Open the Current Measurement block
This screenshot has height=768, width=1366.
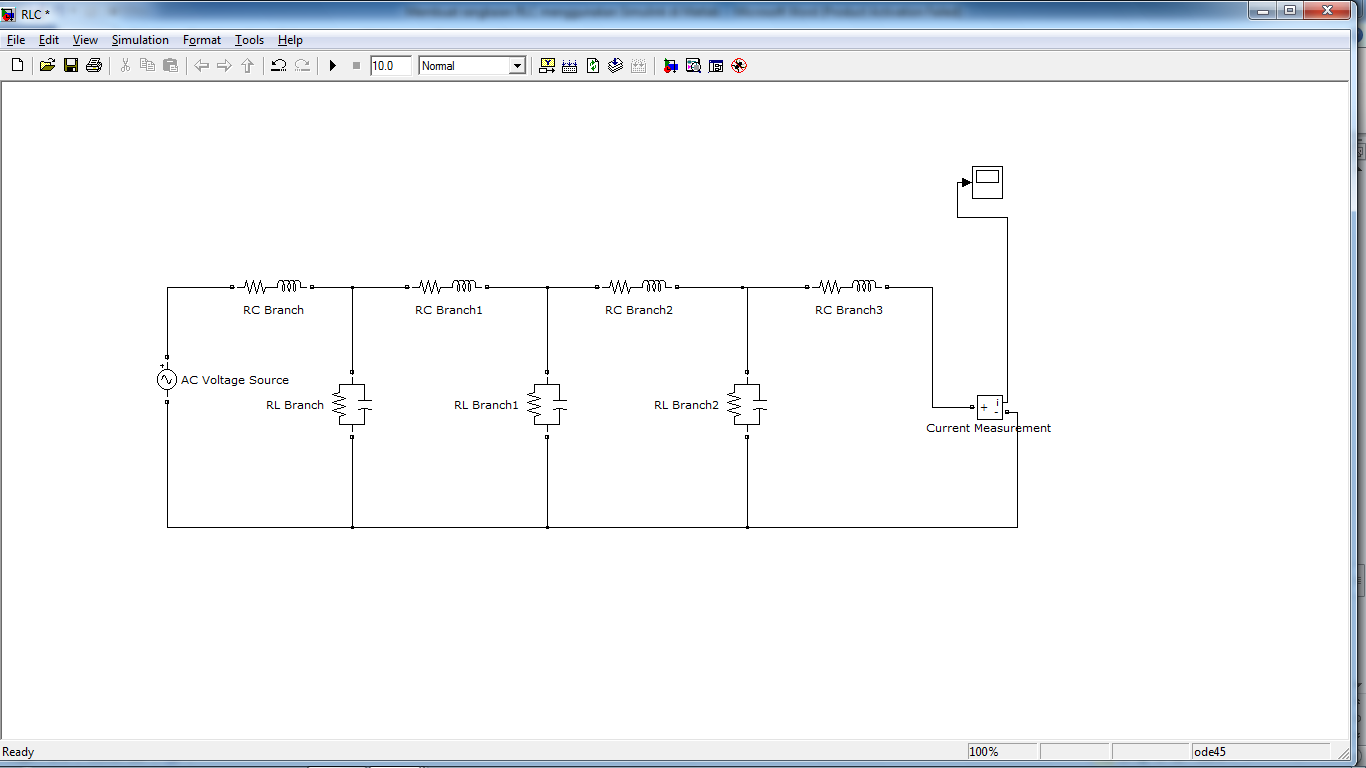click(988, 407)
